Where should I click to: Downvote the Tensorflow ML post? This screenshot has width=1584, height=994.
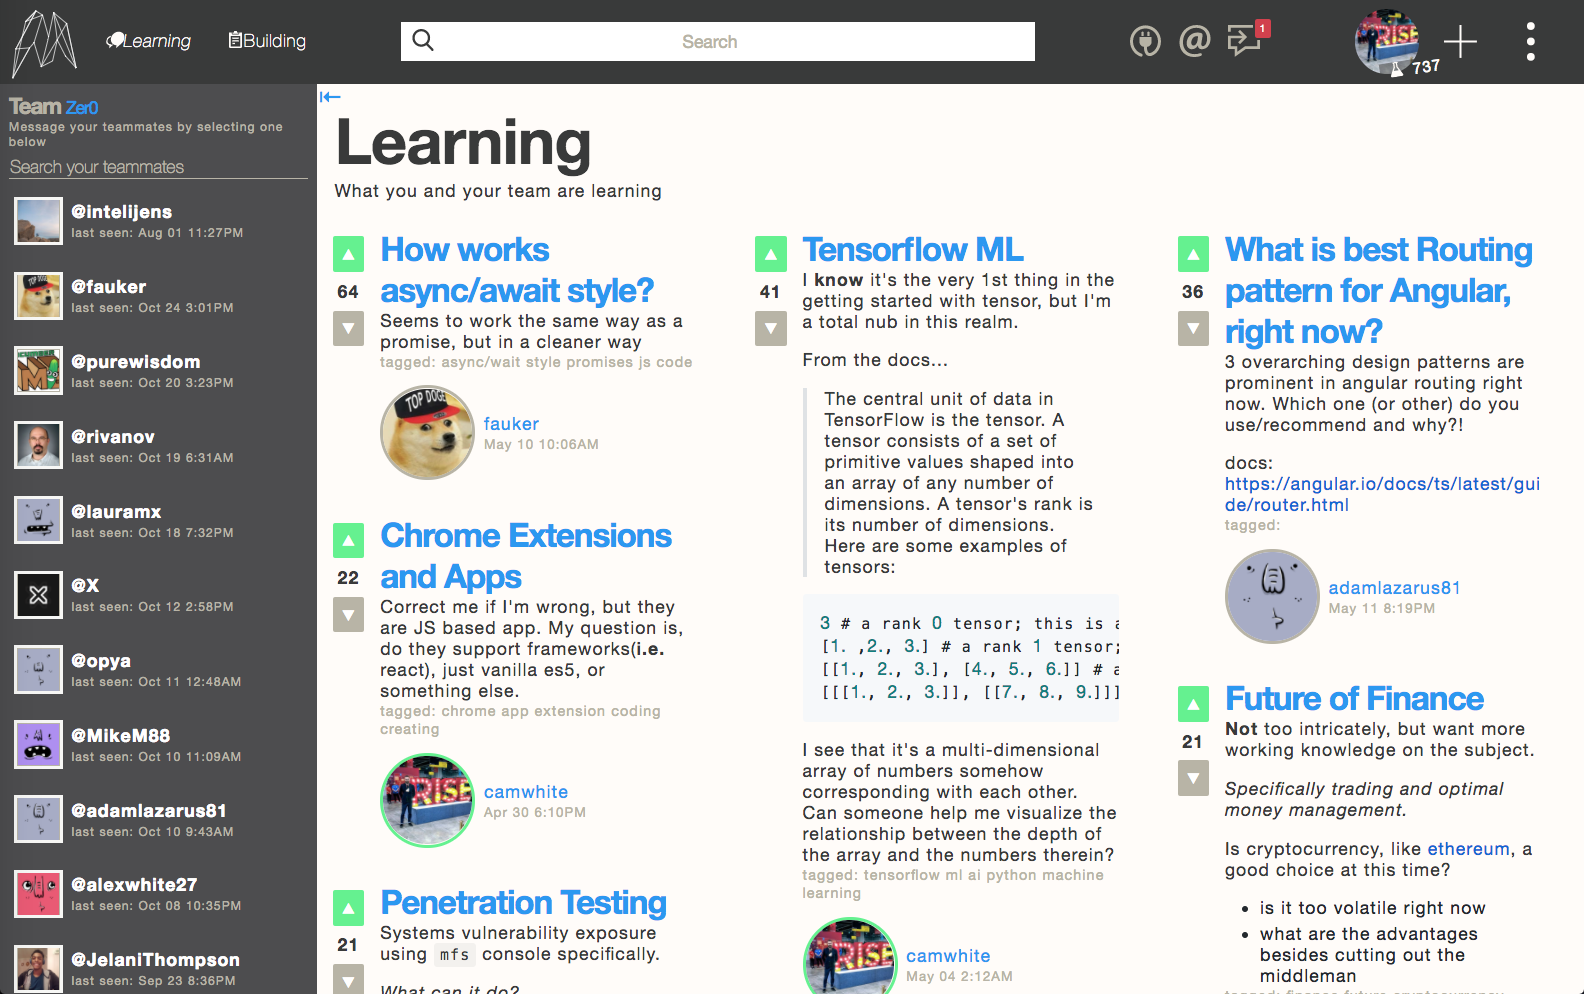pos(770,328)
